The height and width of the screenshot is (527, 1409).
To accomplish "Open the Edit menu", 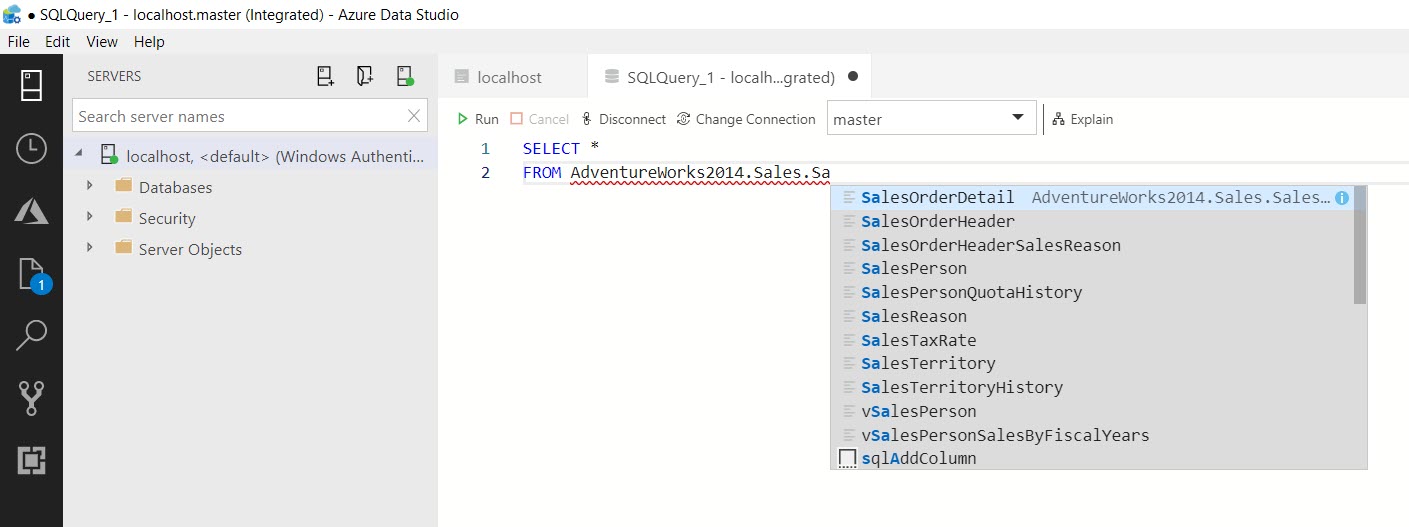I will click(x=58, y=42).
